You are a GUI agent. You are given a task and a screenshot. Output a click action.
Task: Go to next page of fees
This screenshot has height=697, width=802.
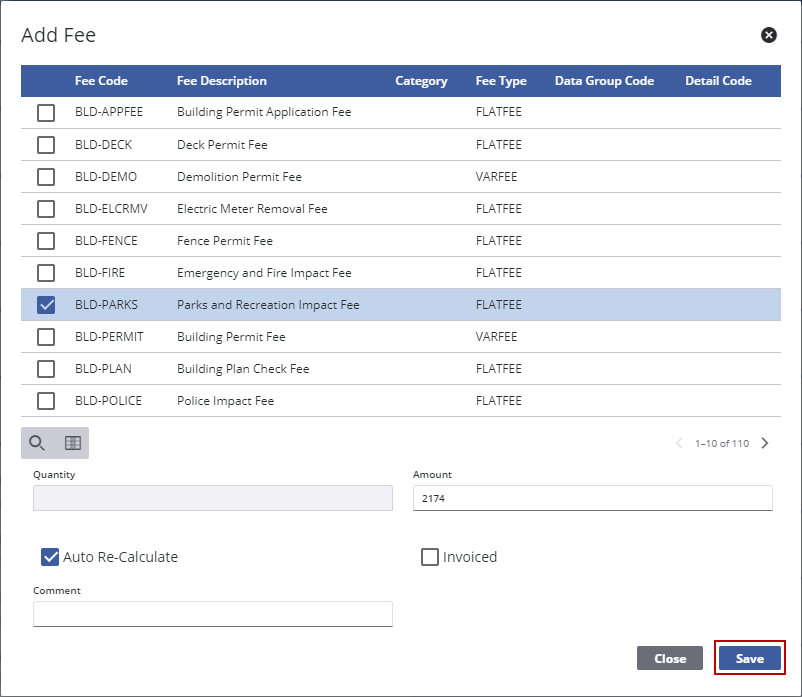(765, 443)
